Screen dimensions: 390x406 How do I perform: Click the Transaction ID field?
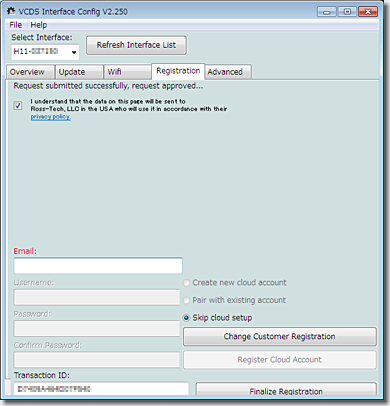tap(101, 389)
